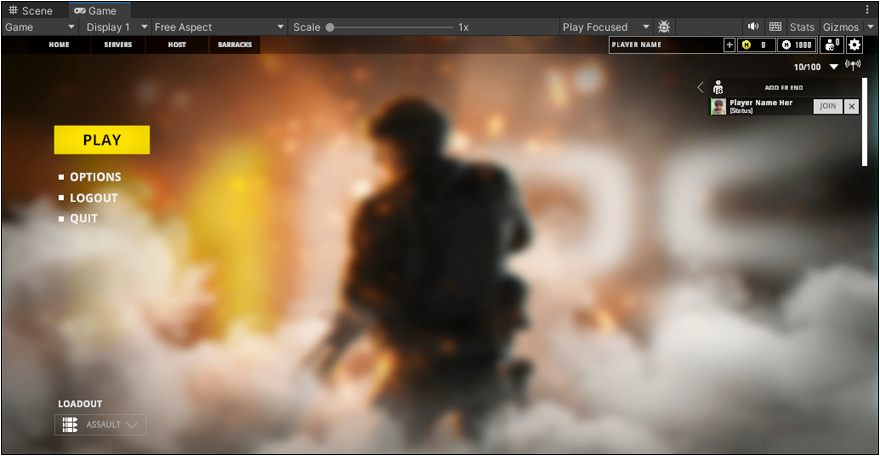Collapse the friends panel with left chevron
Screen dimensions: 880x456
pyautogui.click(x=700, y=88)
